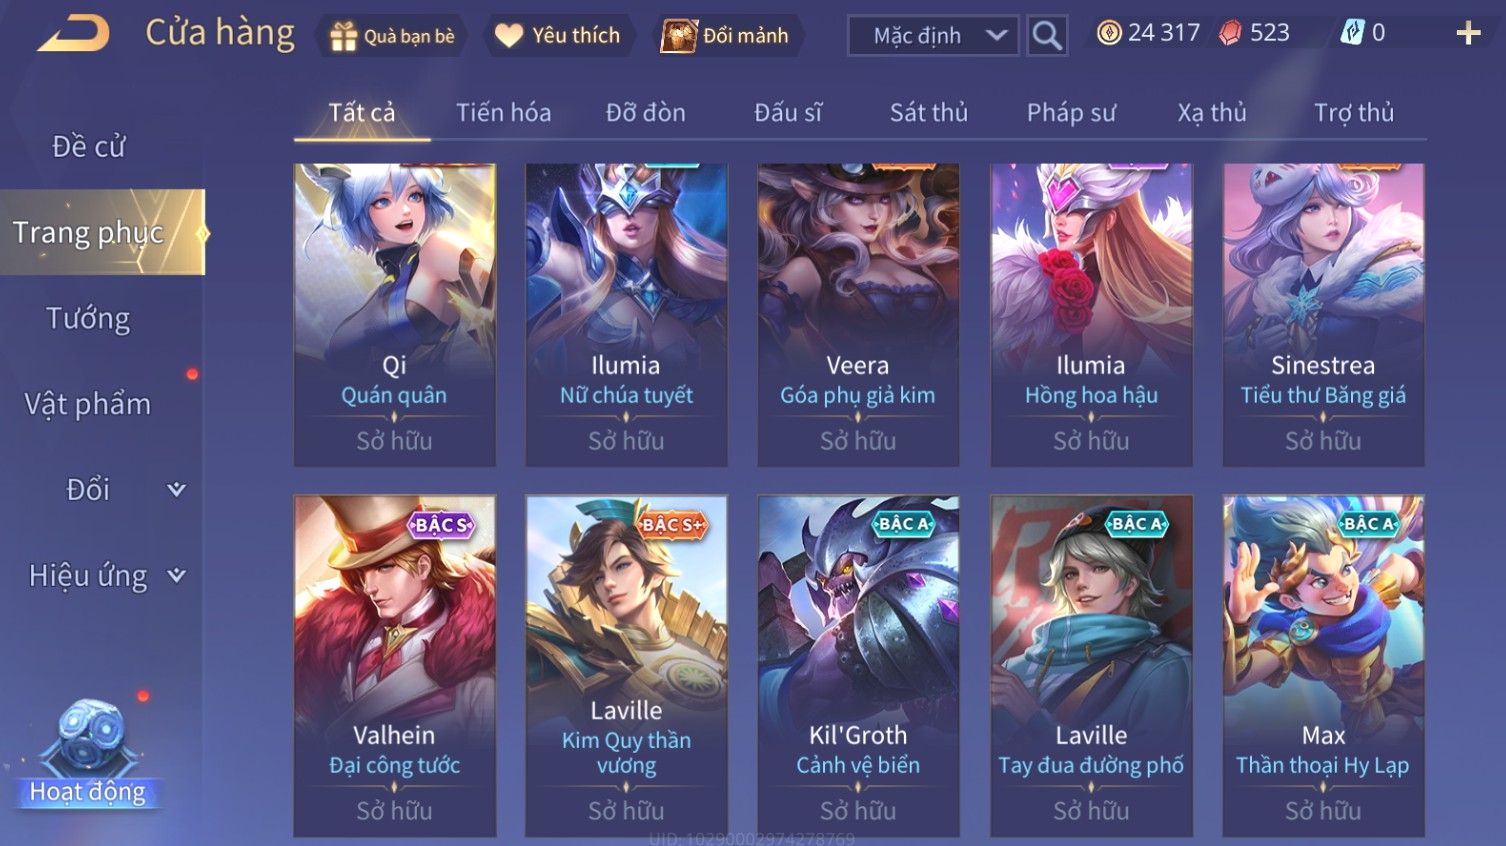This screenshot has width=1506, height=846.
Task: Select the Pháp sư tab
Action: click(1071, 113)
